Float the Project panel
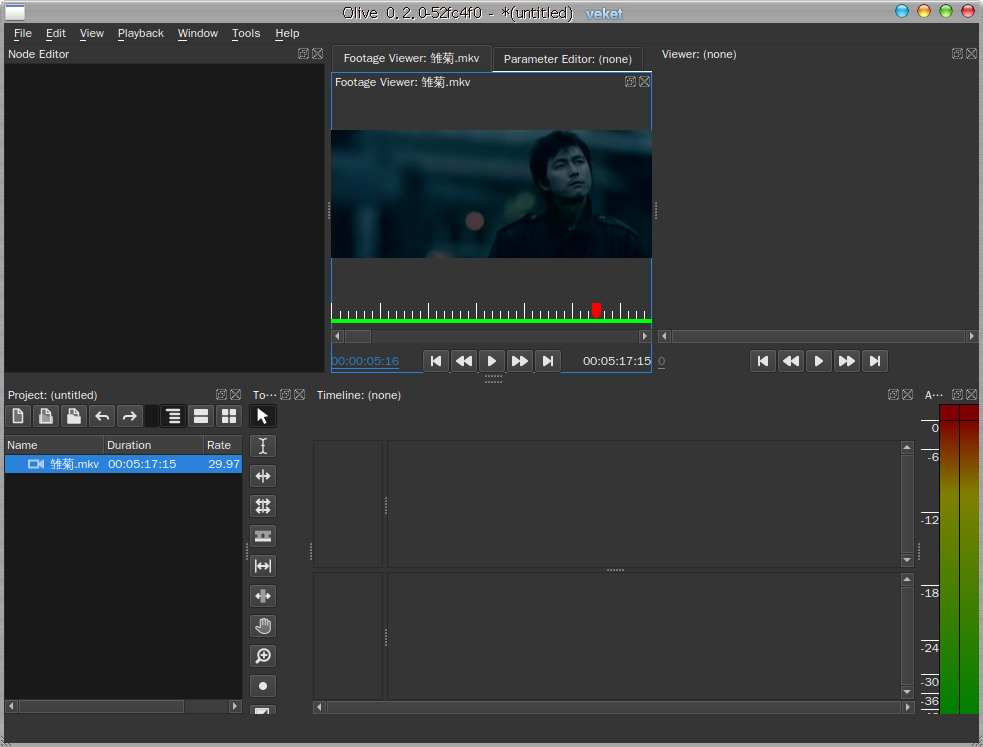The width and height of the screenshot is (983, 747). (221, 395)
